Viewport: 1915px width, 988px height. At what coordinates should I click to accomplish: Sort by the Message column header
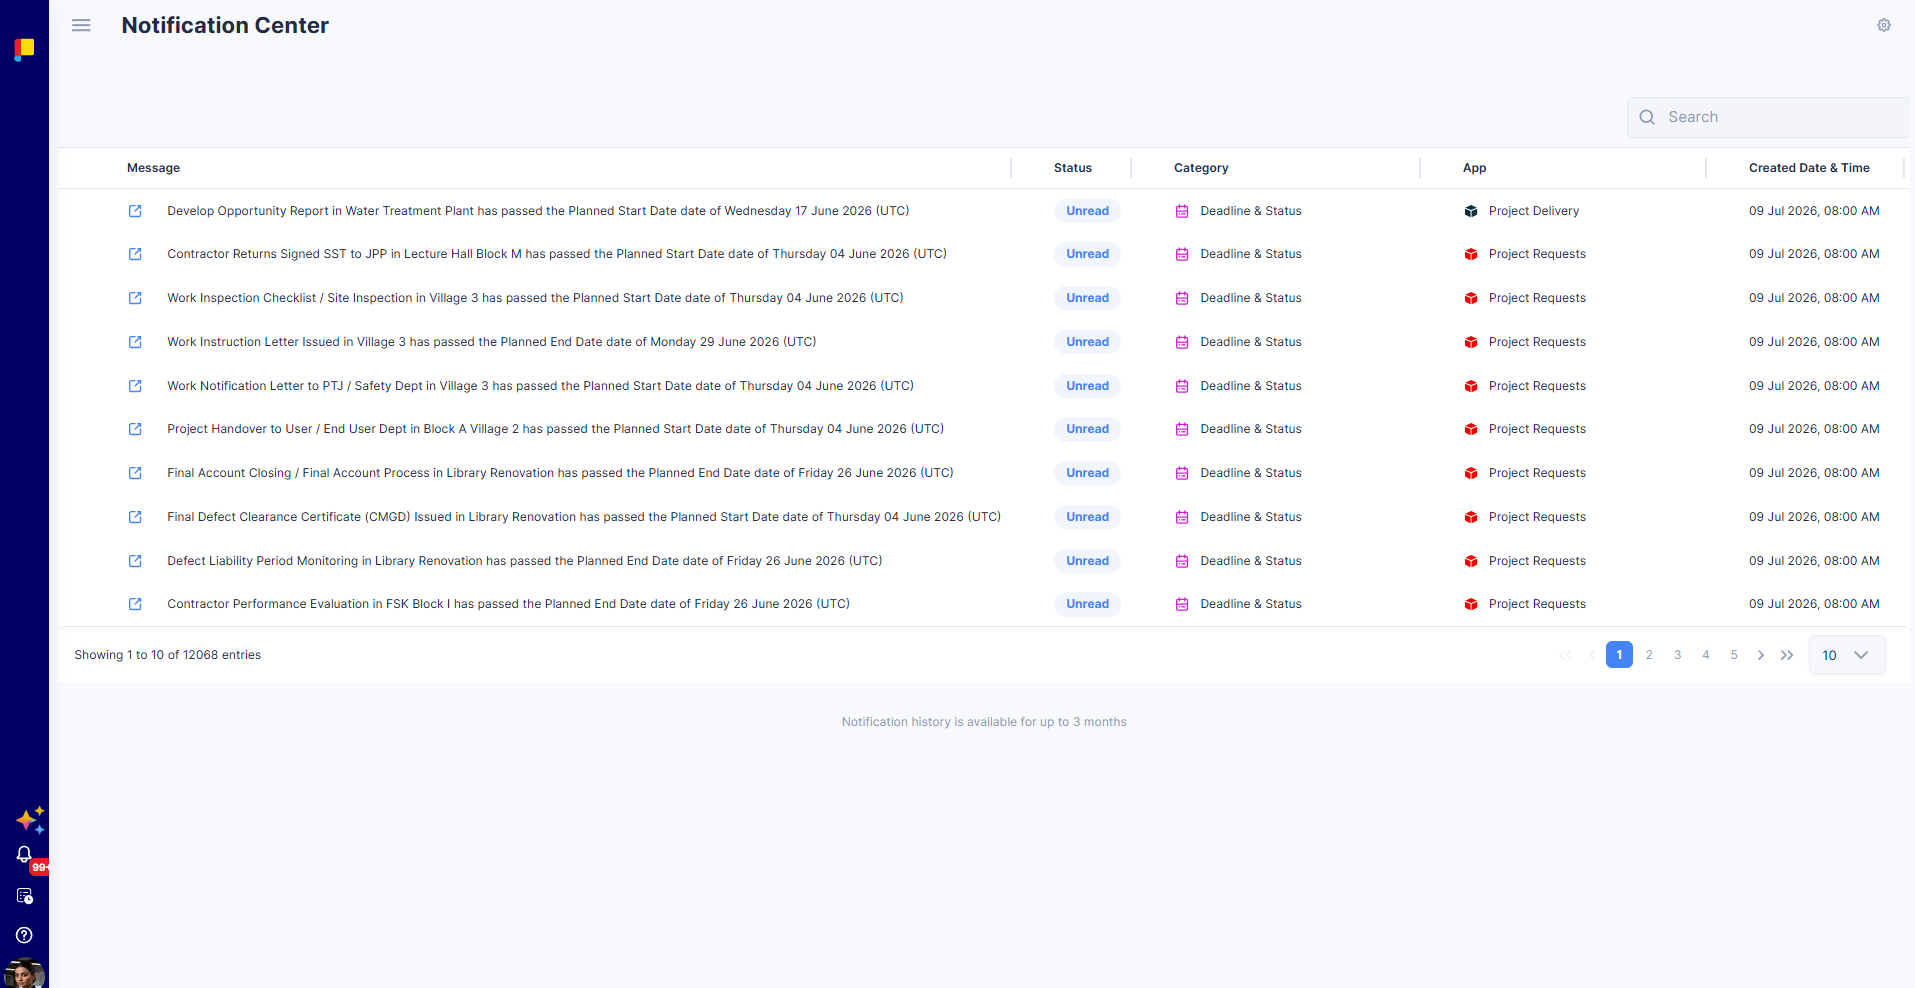click(x=153, y=168)
